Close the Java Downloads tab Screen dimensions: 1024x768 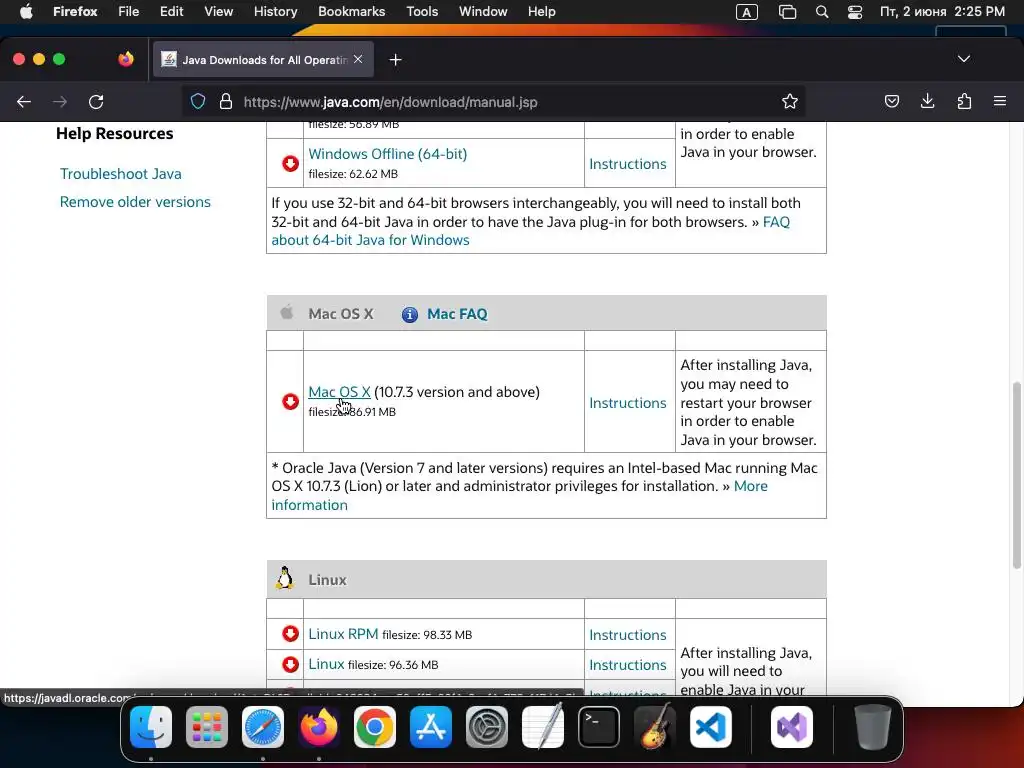tap(358, 59)
